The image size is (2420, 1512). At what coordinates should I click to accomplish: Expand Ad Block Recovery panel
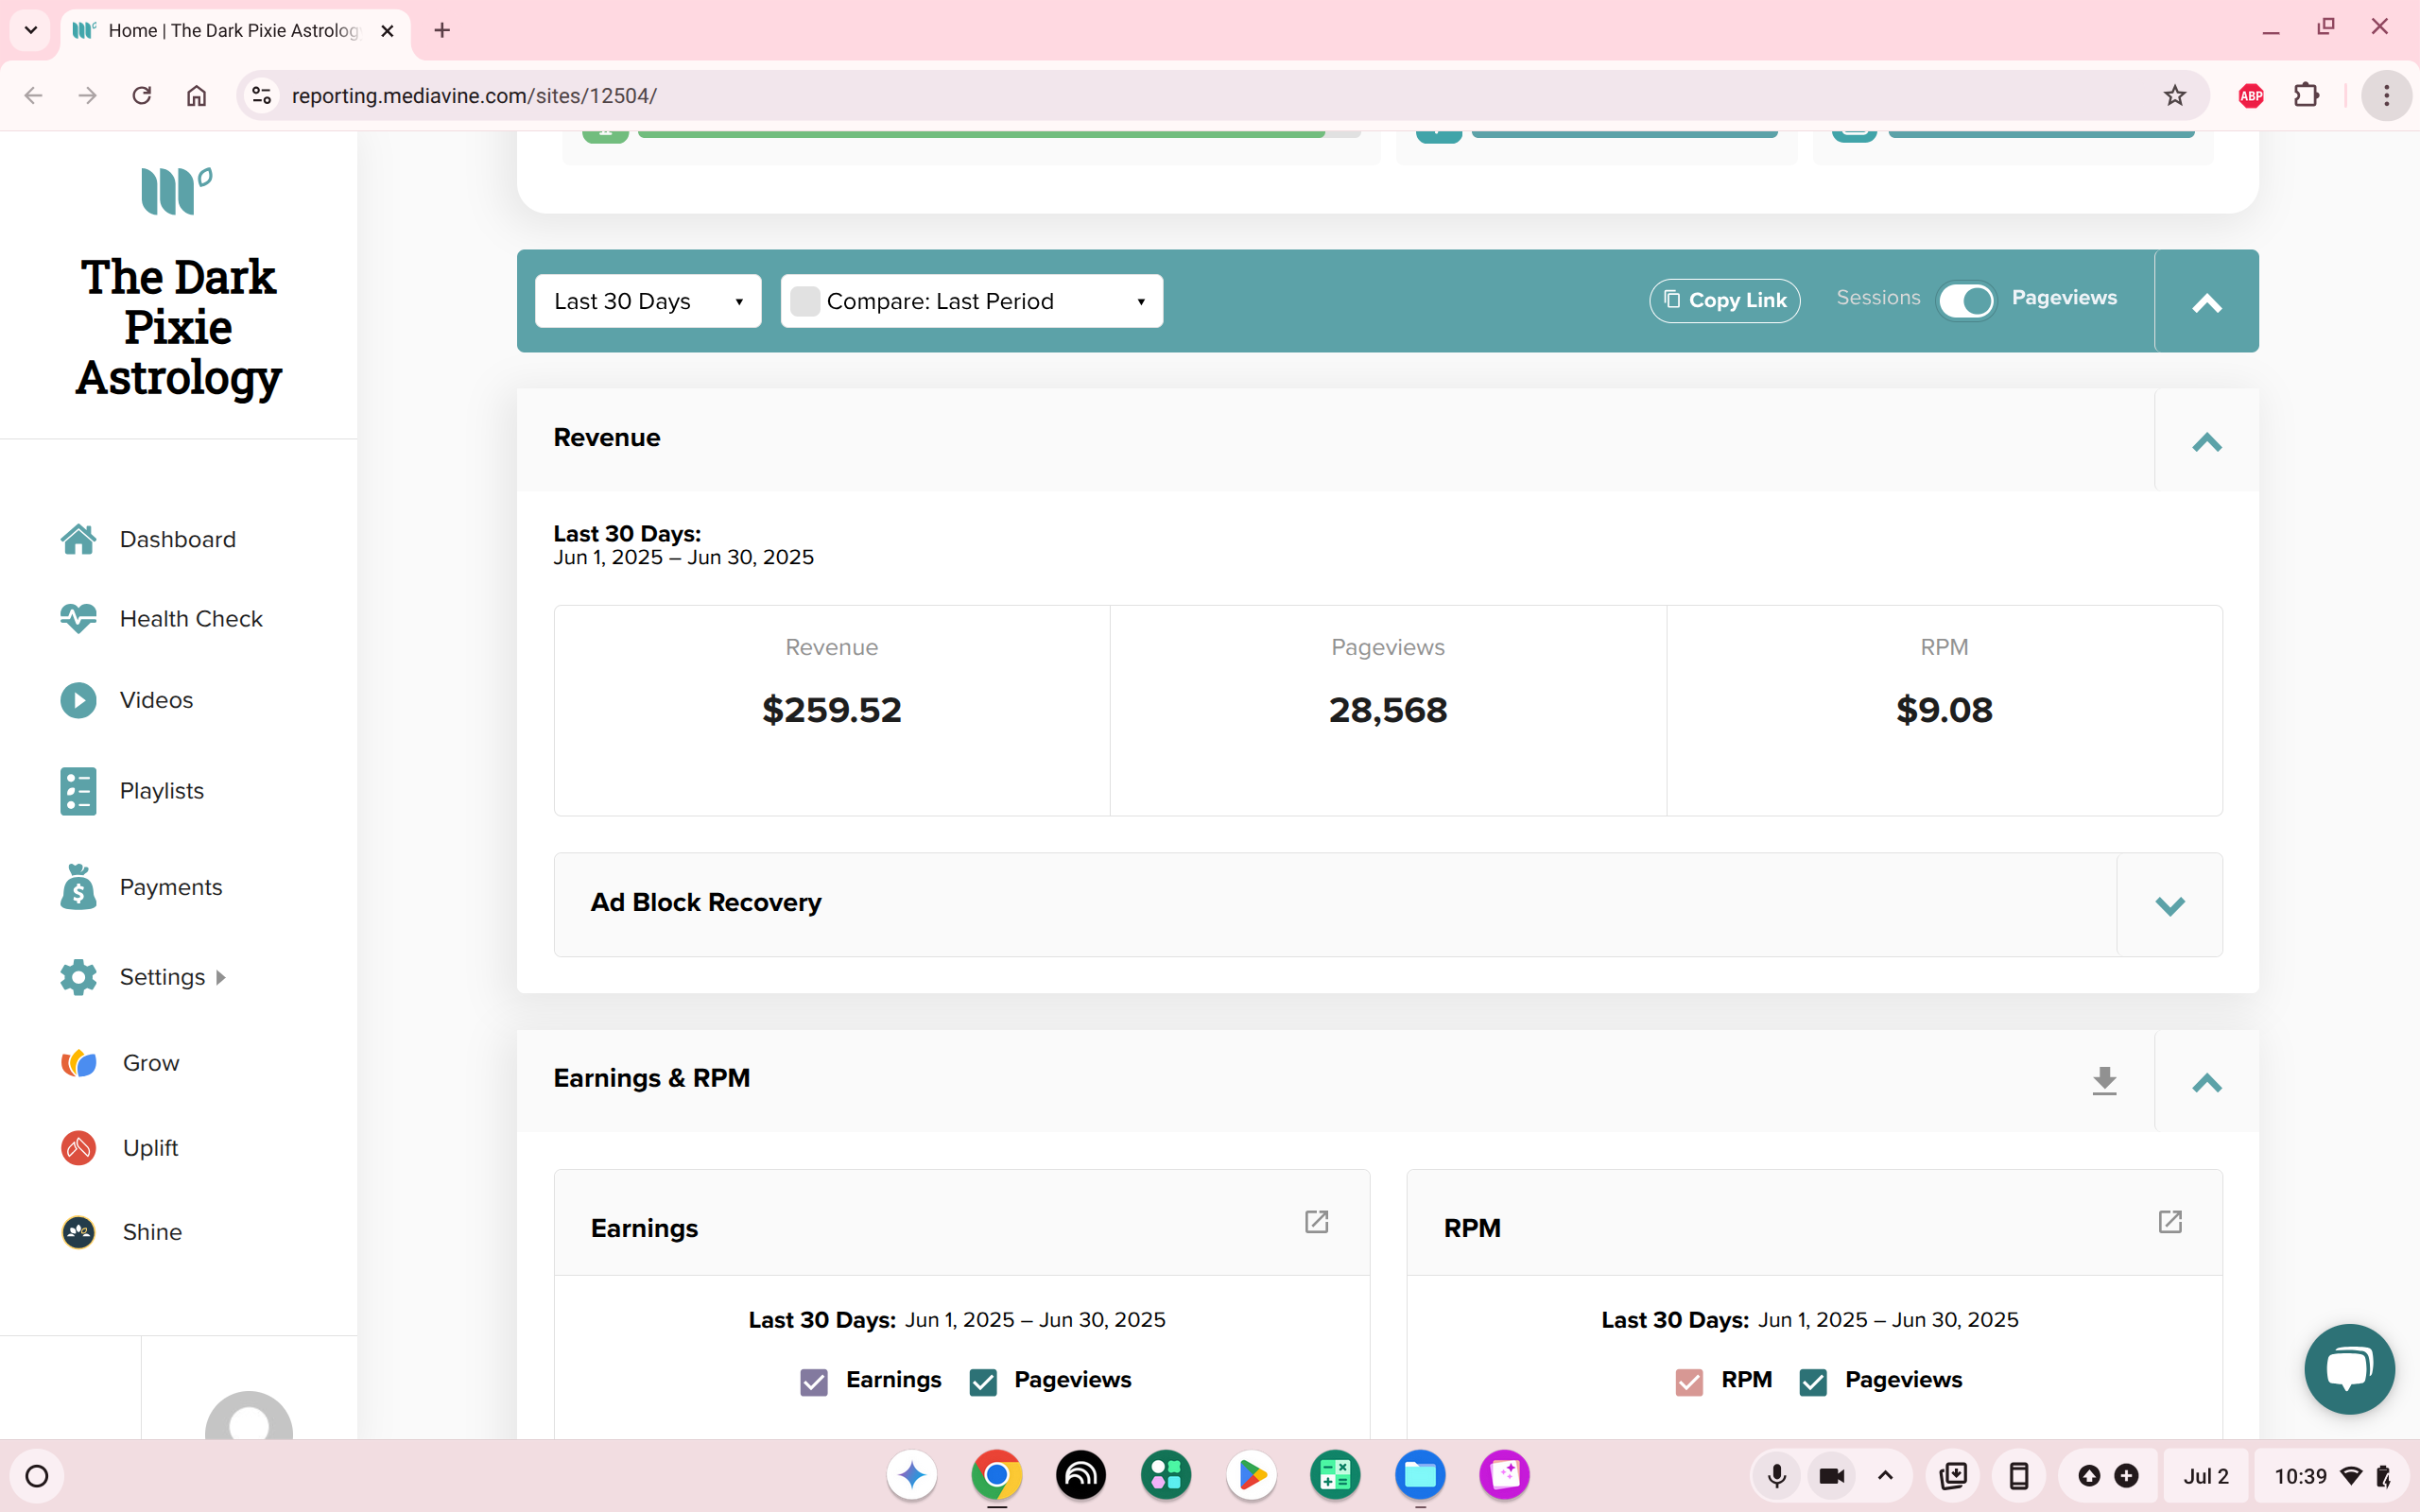2169,905
